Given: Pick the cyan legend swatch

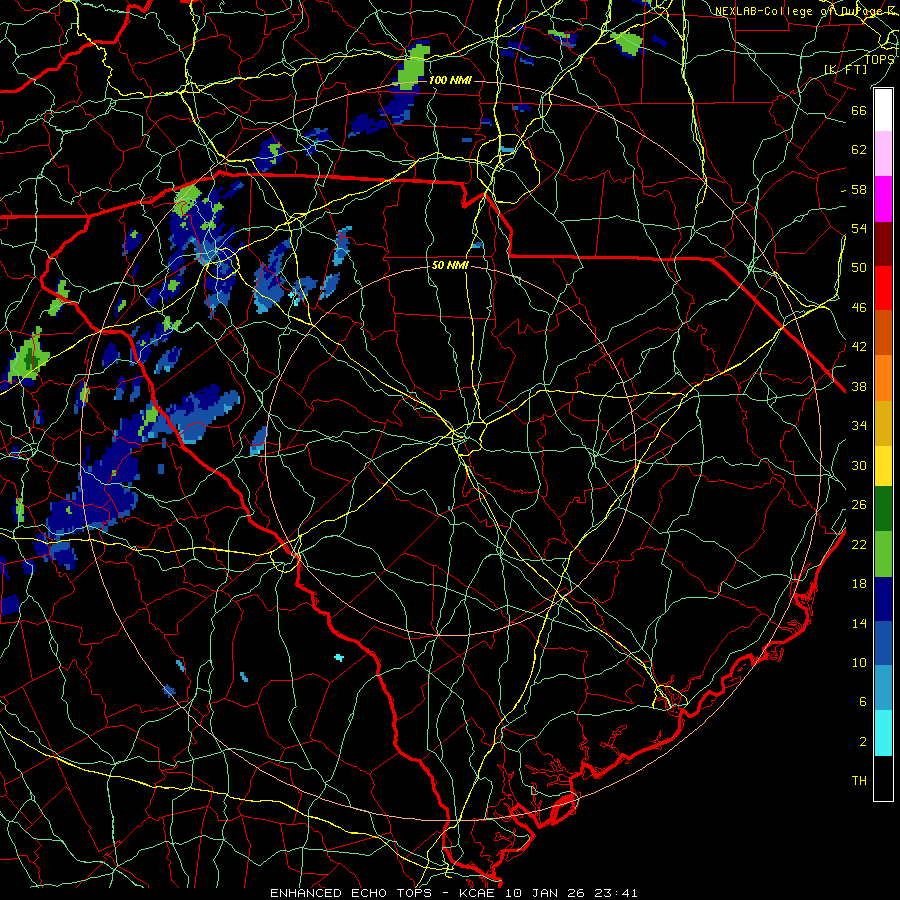Looking at the screenshot, I should coord(883,733).
